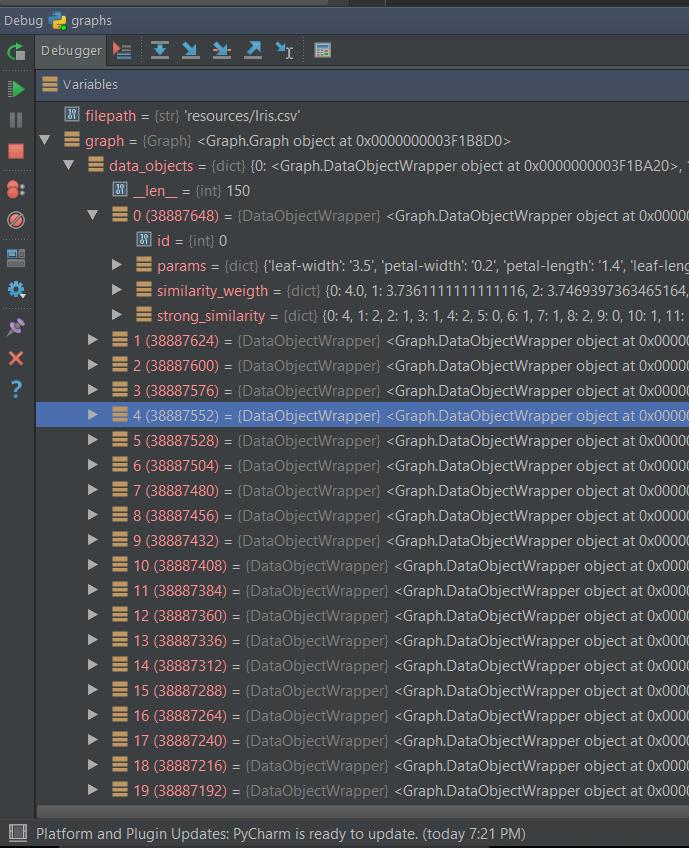The image size is (689, 848).
Task: Stop the debug session red square
Action: [16, 151]
